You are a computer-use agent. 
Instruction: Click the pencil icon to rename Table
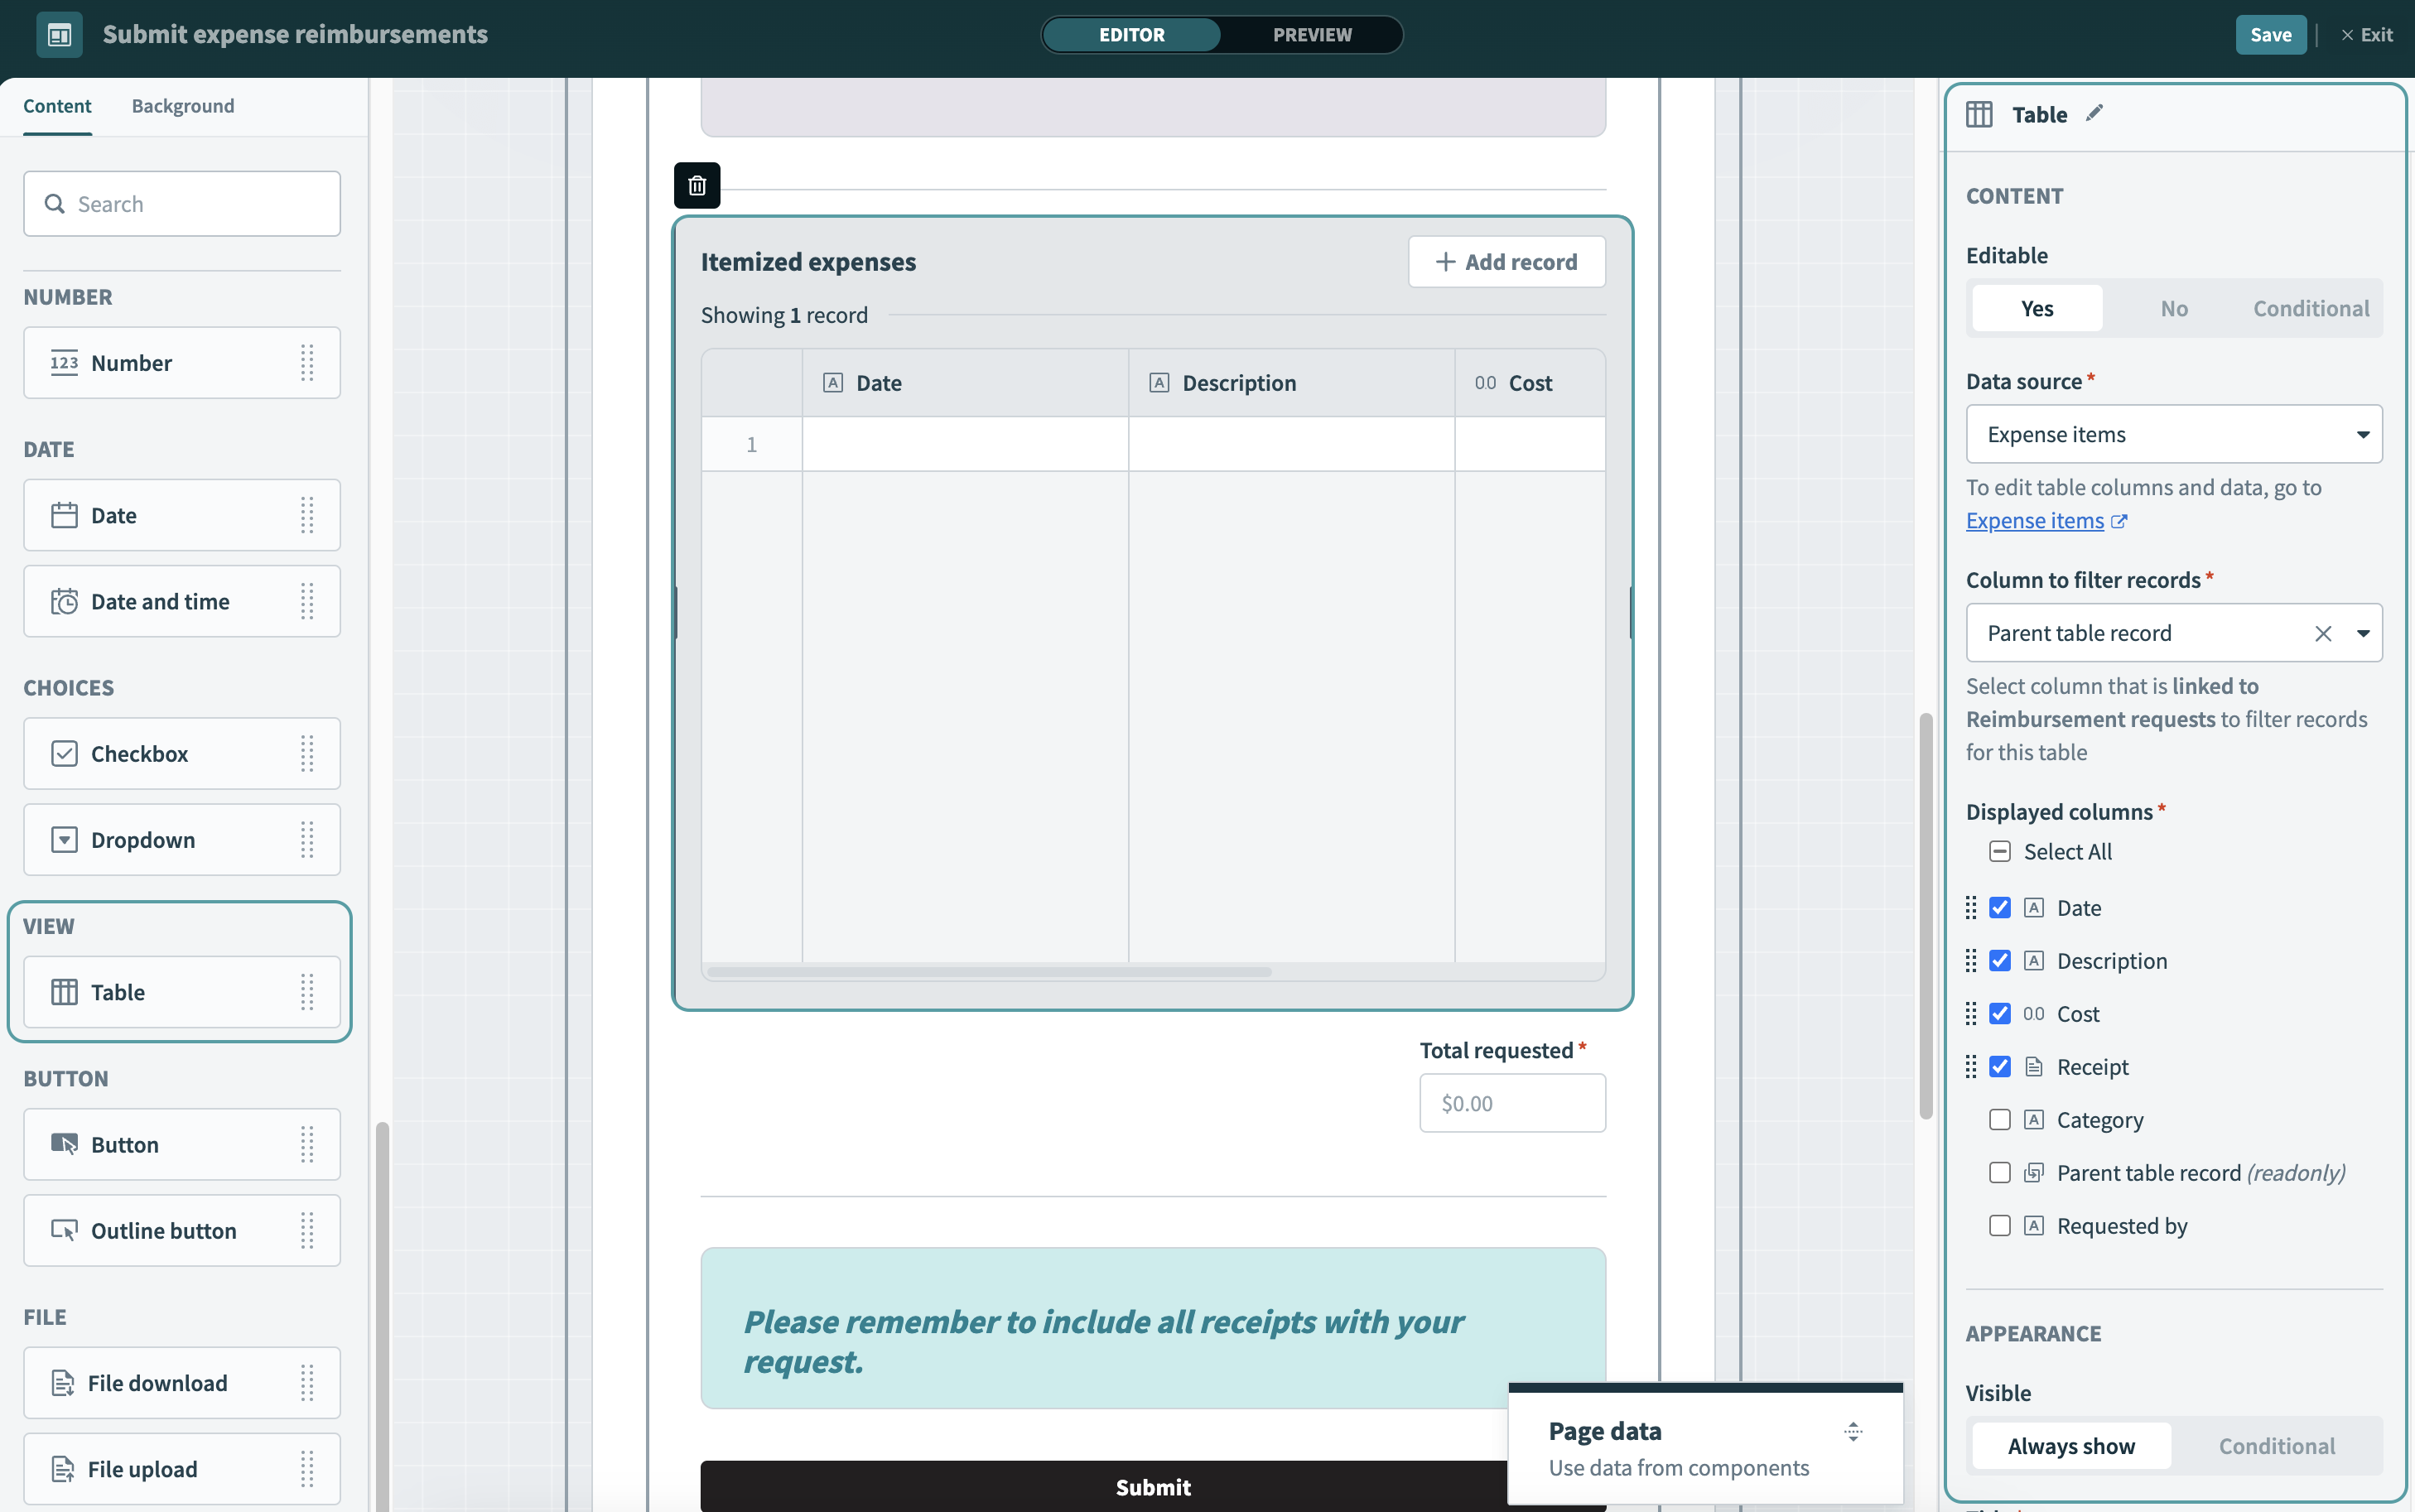coord(2094,114)
